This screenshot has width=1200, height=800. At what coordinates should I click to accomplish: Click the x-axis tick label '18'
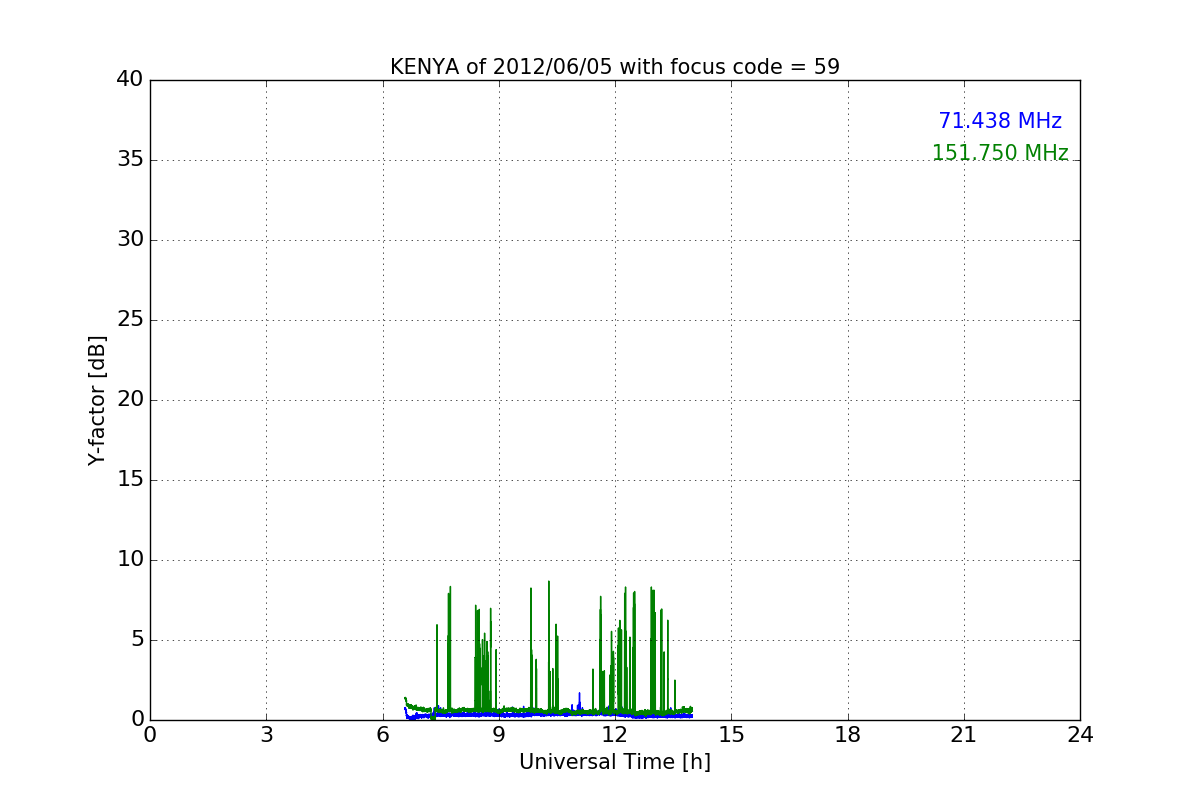point(848,735)
